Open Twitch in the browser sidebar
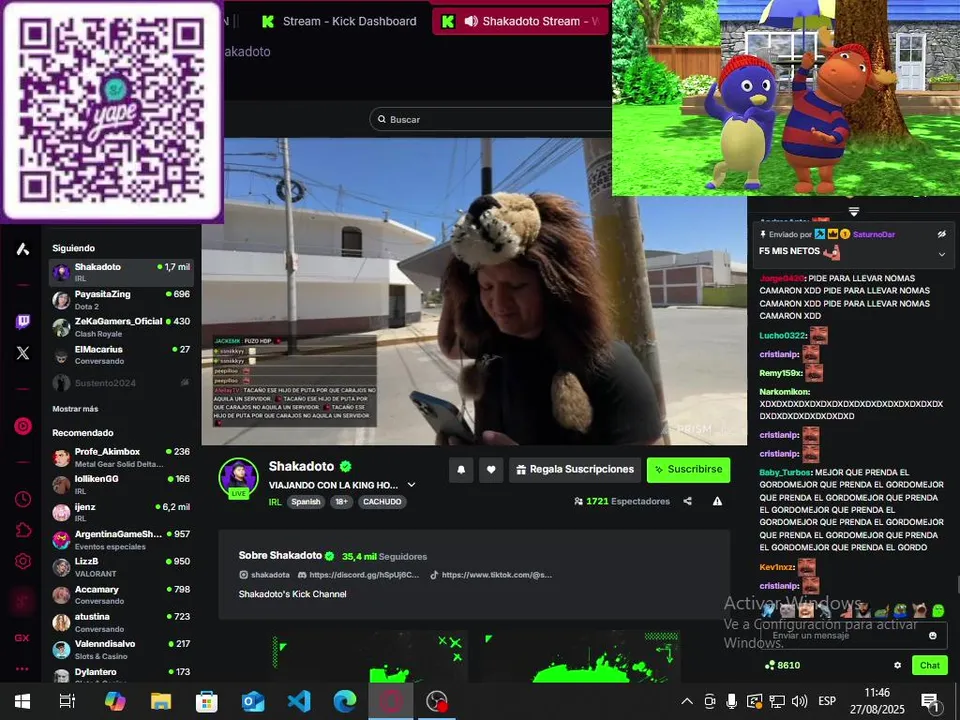The image size is (960, 720). 23,321
